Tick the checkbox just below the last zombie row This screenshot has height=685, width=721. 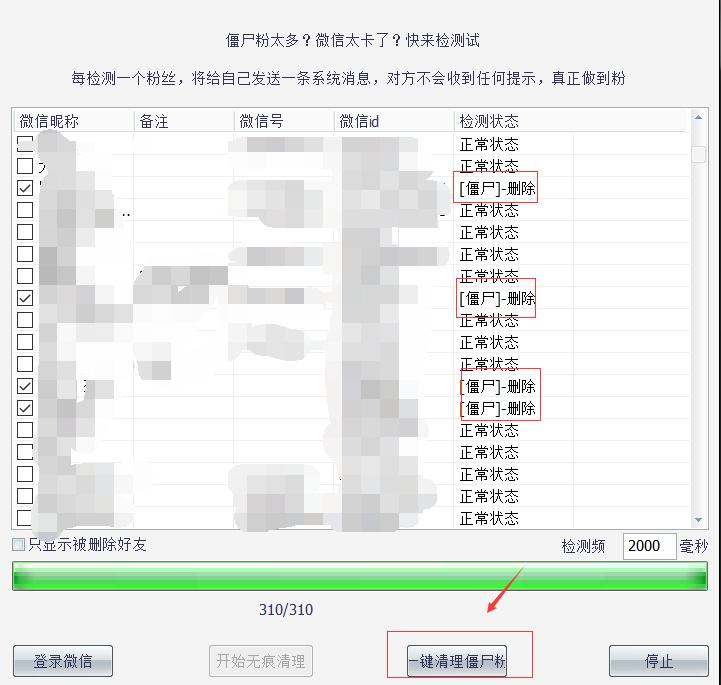[25, 430]
